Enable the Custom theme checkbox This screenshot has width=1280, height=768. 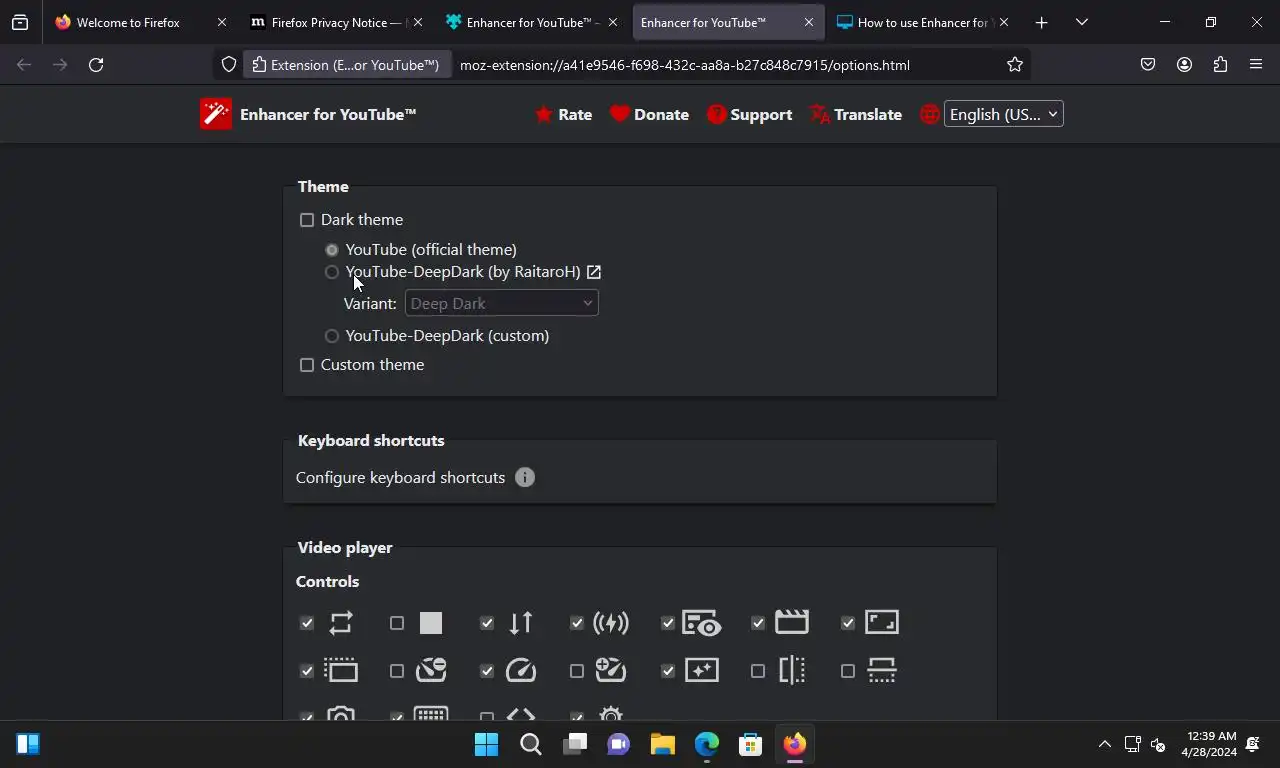(307, 365)
